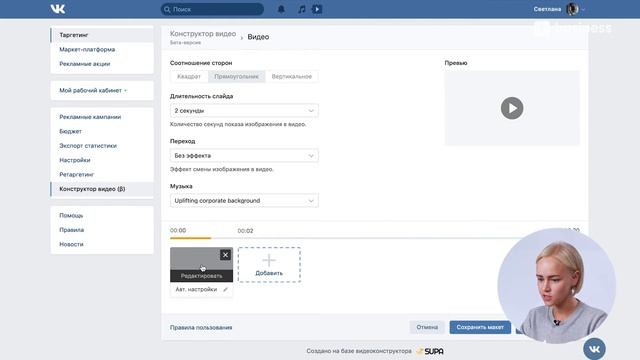640x360 pixels.
Task: Open Новости in the sidebar
Action: tap(102, 244)
